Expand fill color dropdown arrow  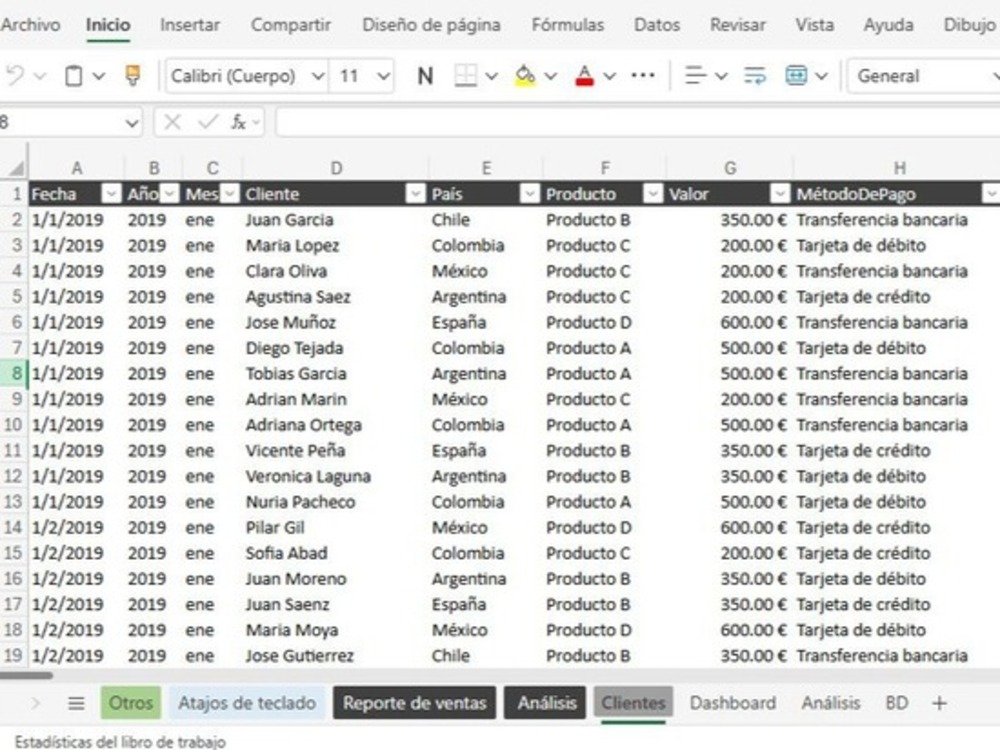(550, 77)
